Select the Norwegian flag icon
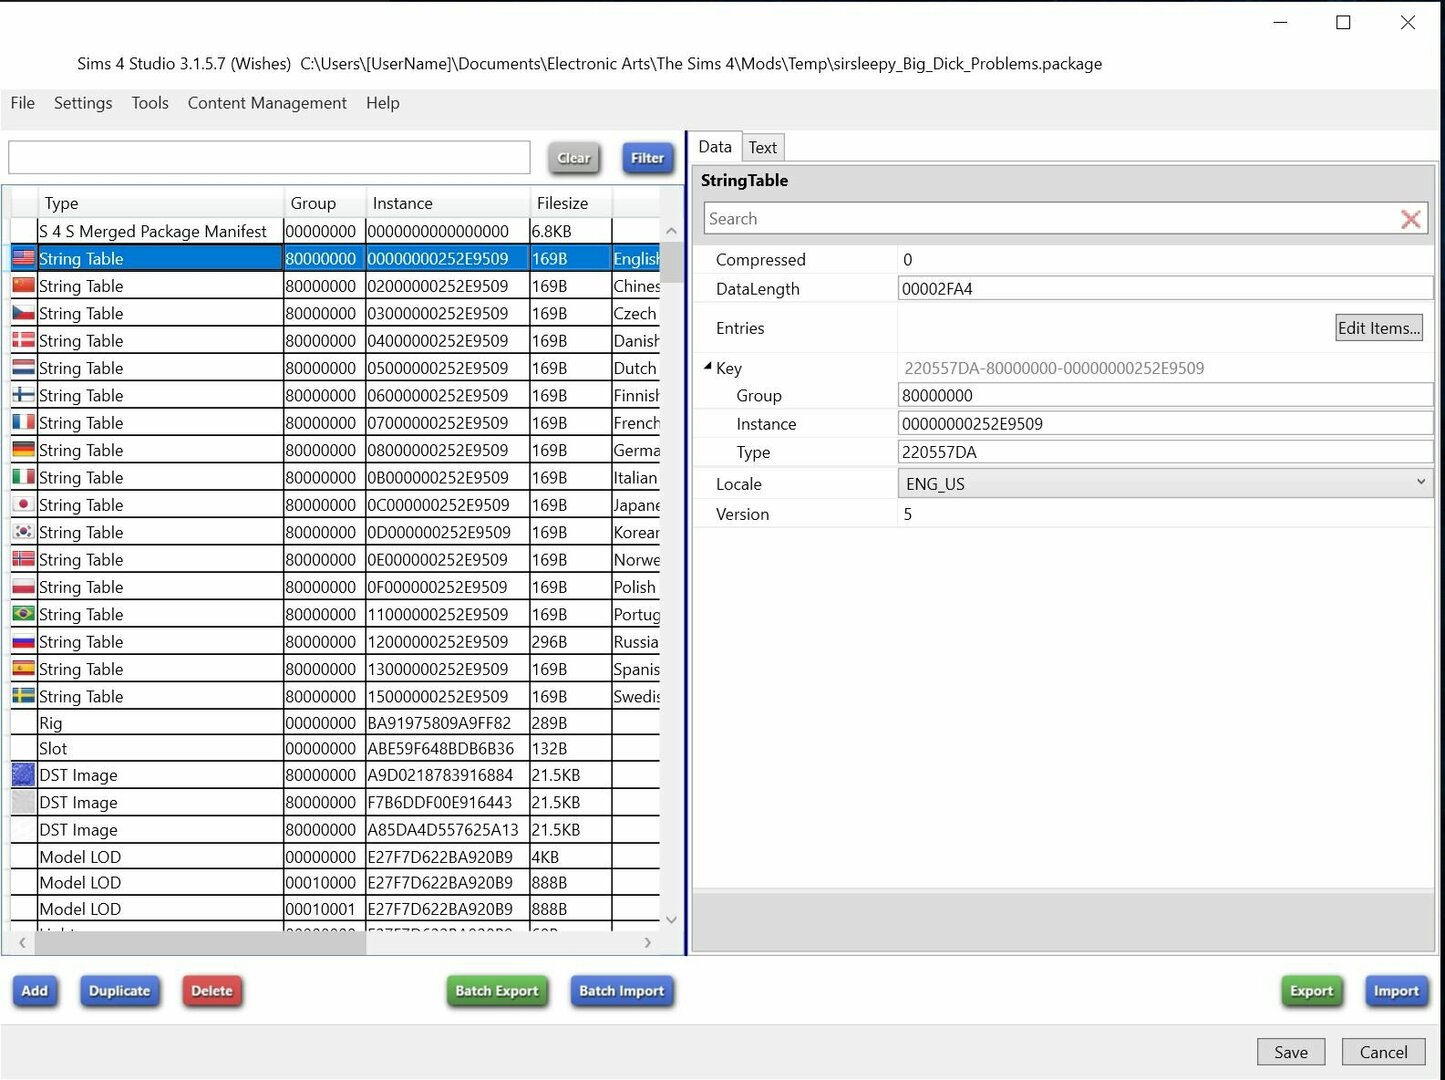This screenshot has height=1080, width=1445. [x=24, y=559]
